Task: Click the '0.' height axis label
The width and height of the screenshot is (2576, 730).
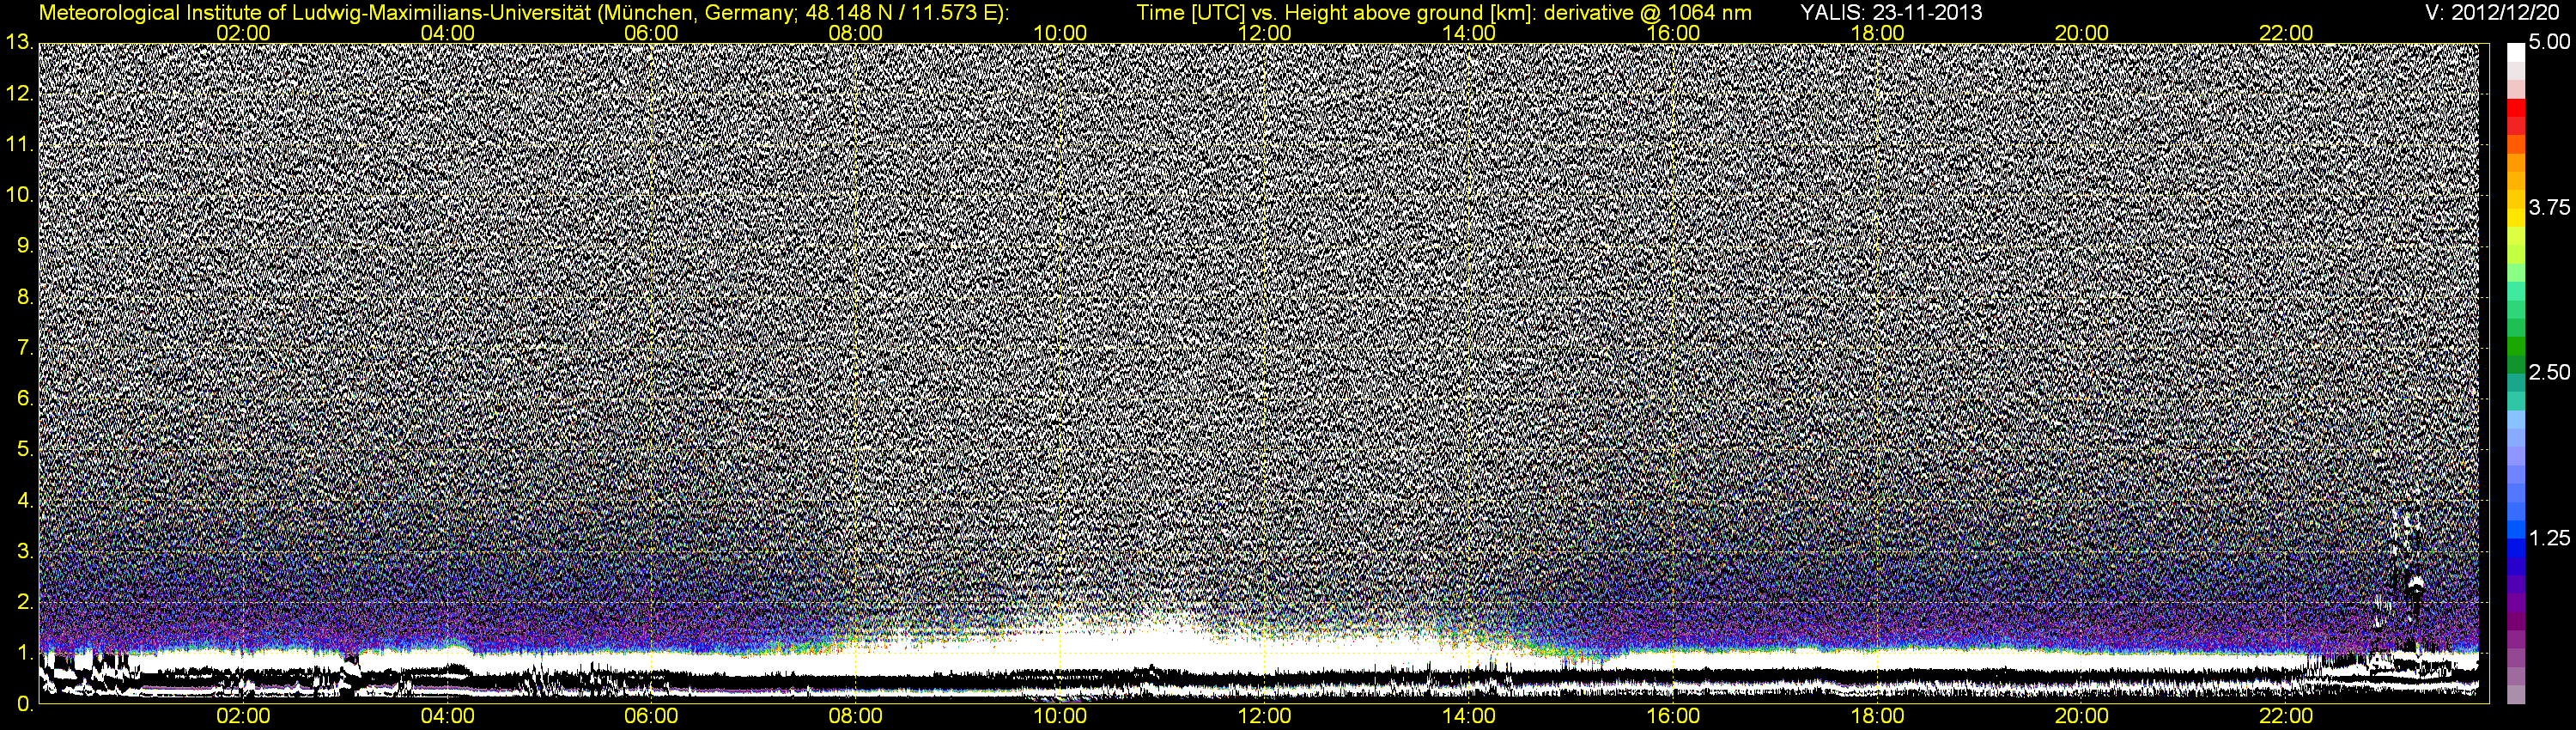Action: (x=25, y=705)
